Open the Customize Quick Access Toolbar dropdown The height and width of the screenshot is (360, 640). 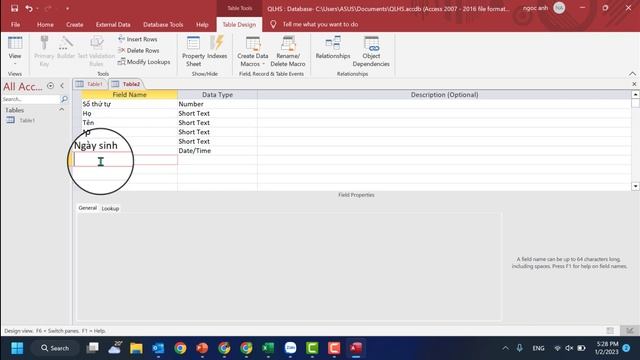[x=67, y=8]
